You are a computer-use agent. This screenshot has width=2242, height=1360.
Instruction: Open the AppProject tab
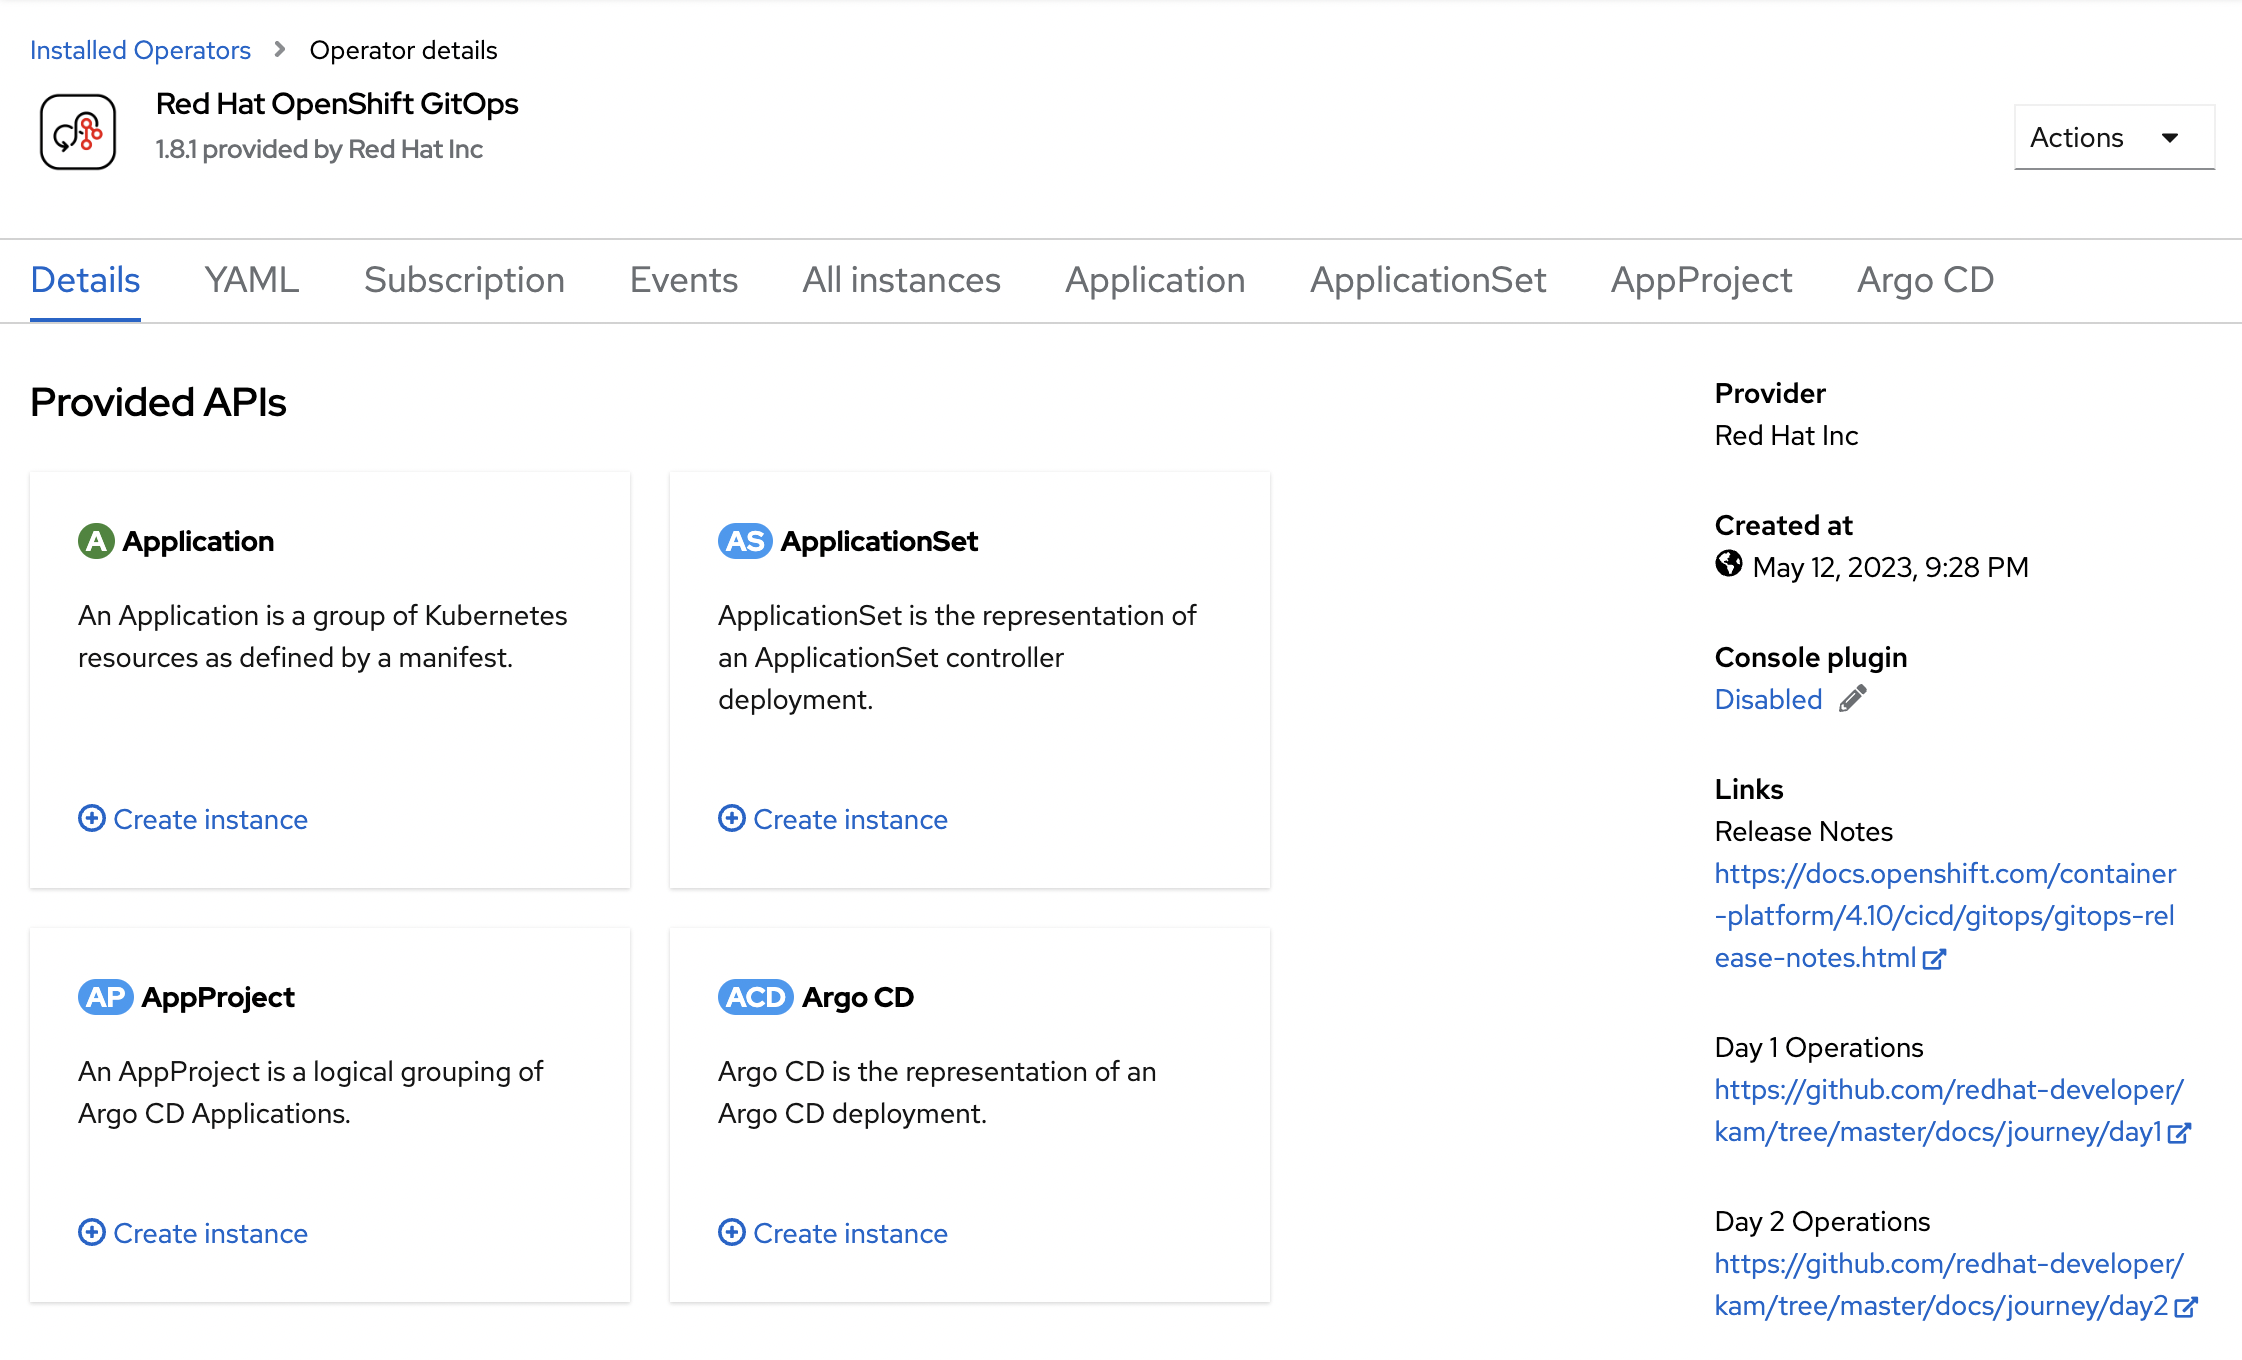[1701, 280]
